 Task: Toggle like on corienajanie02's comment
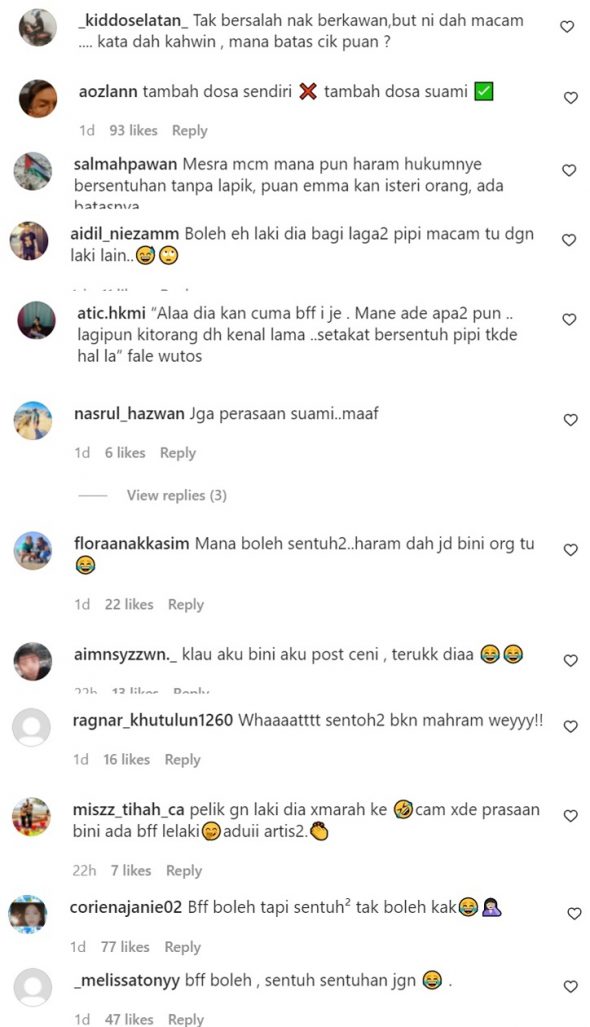click(574, 914)
